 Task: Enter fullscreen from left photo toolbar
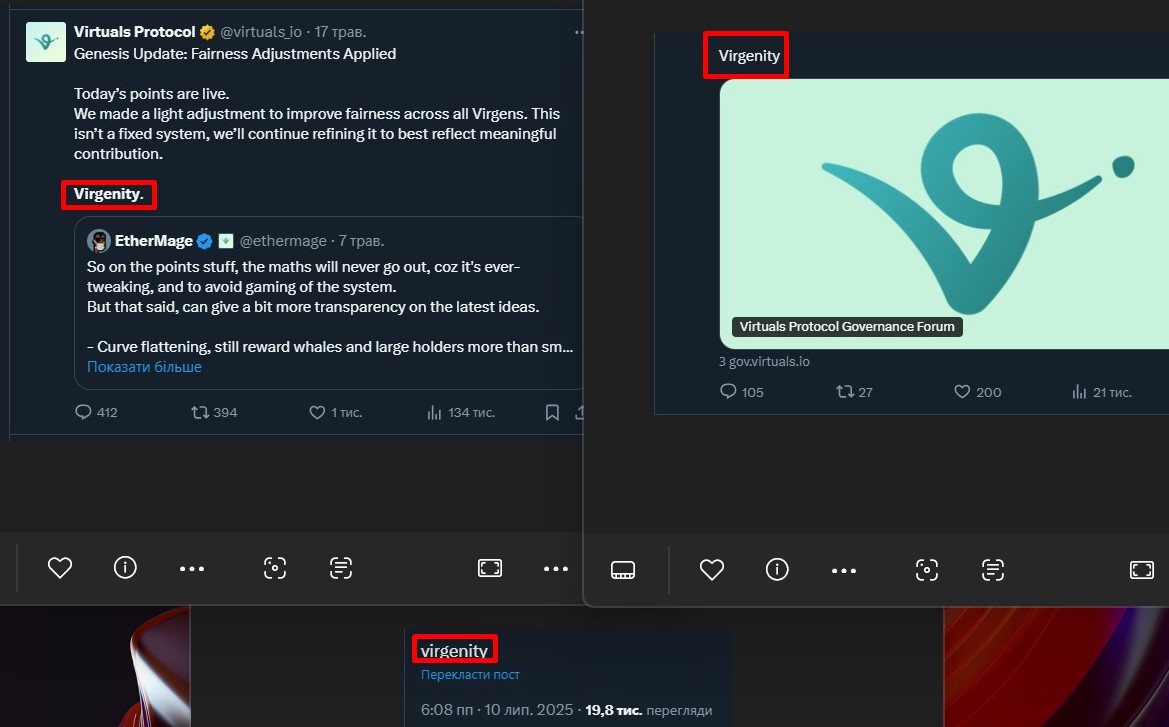pos(490,568)
